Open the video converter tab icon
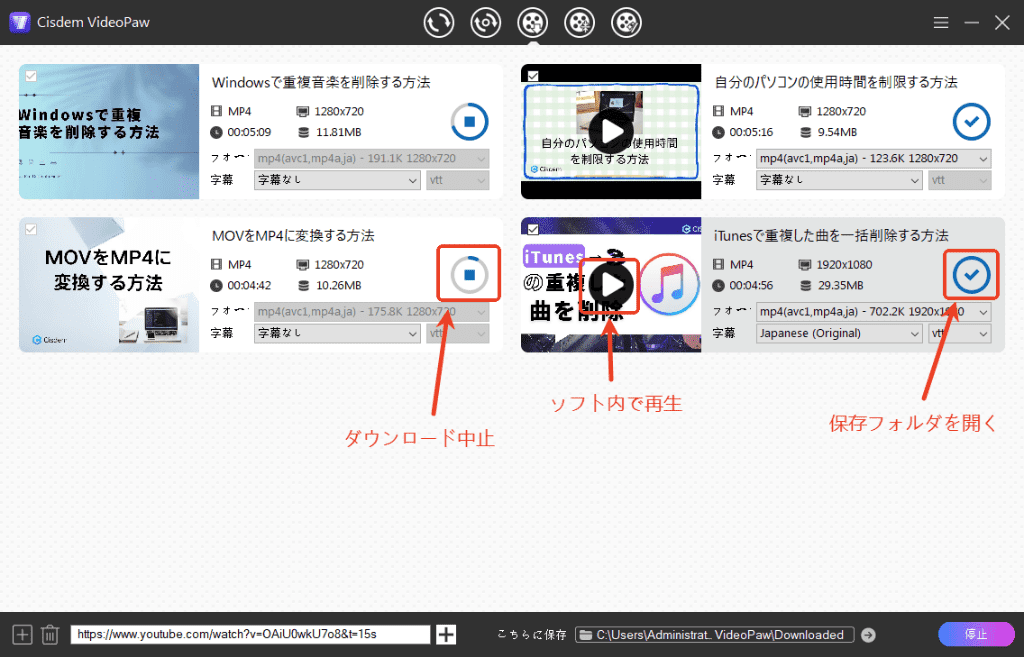Viewport: 1024px width, 657px height. 438,23
